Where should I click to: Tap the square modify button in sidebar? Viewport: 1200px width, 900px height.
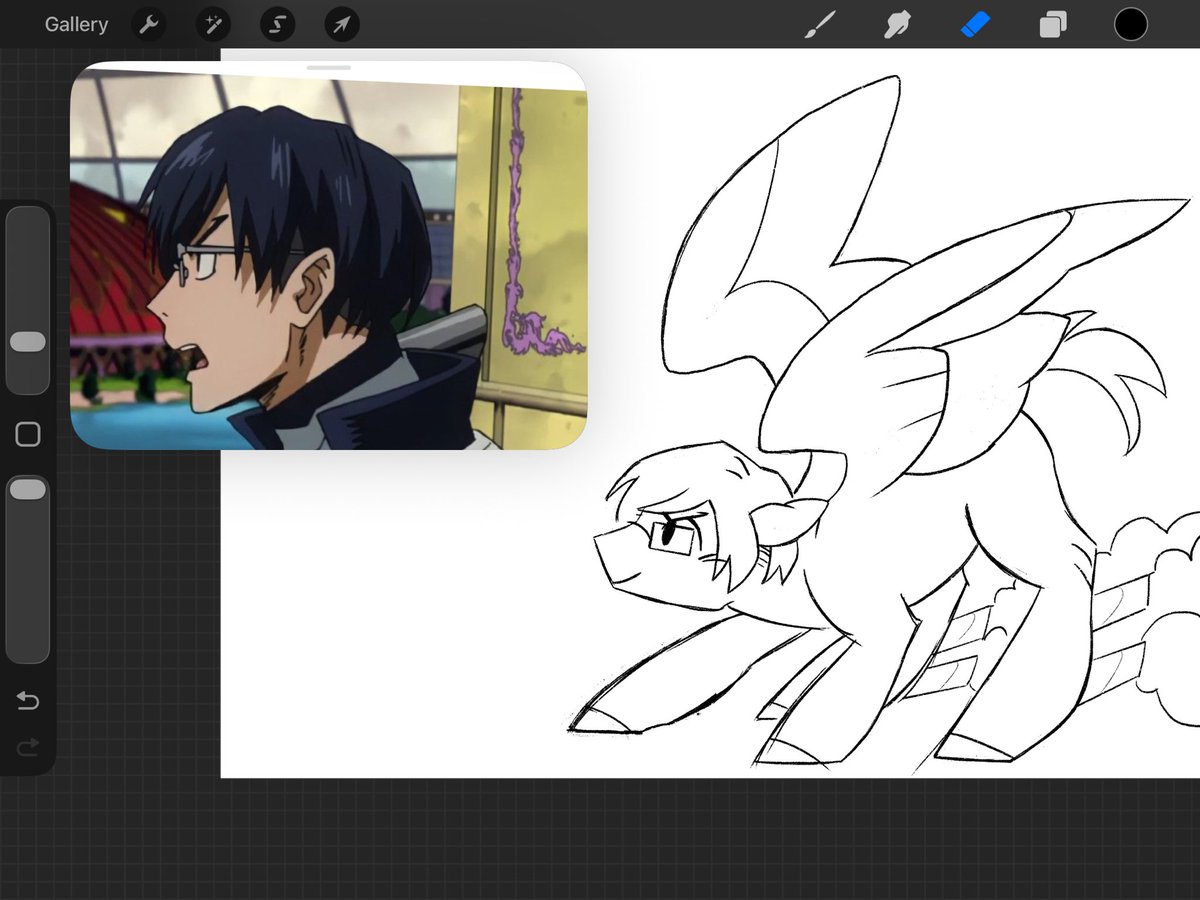pyautogui.click(x=28, y=434)
